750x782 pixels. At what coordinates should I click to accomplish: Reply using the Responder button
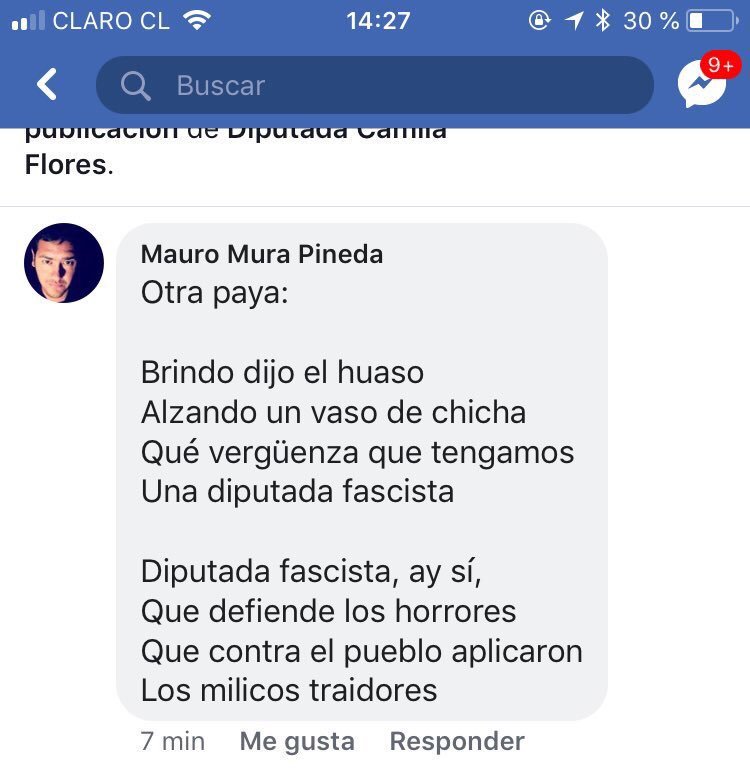[x=457, y=741]
